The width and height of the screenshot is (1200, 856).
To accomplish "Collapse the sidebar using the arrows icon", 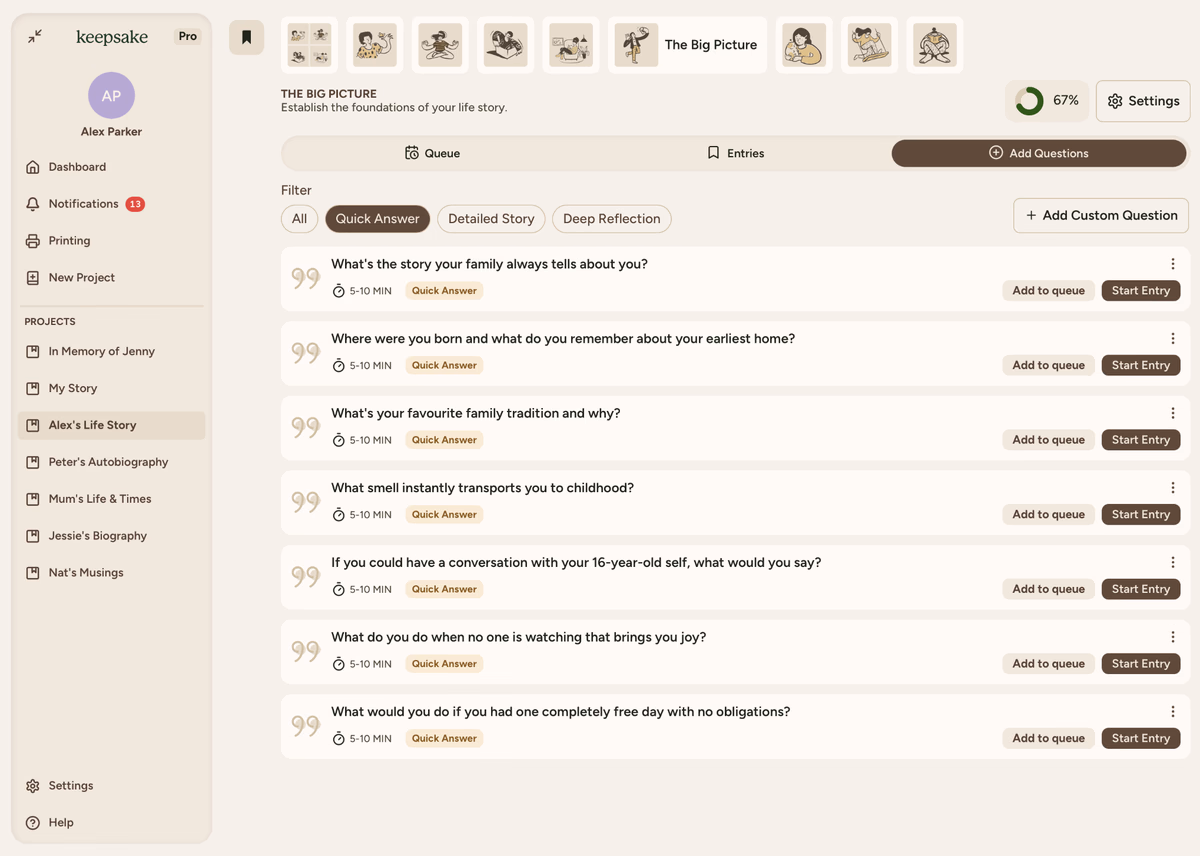I will 35,36.
